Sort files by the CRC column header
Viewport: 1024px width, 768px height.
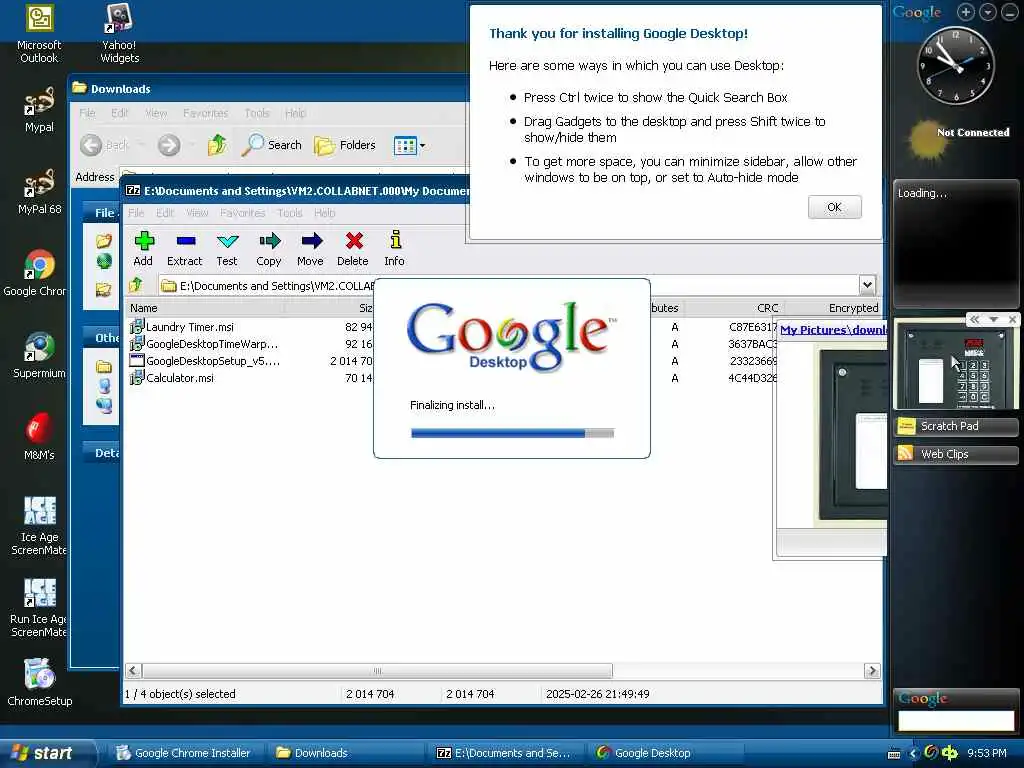point(733,308)
